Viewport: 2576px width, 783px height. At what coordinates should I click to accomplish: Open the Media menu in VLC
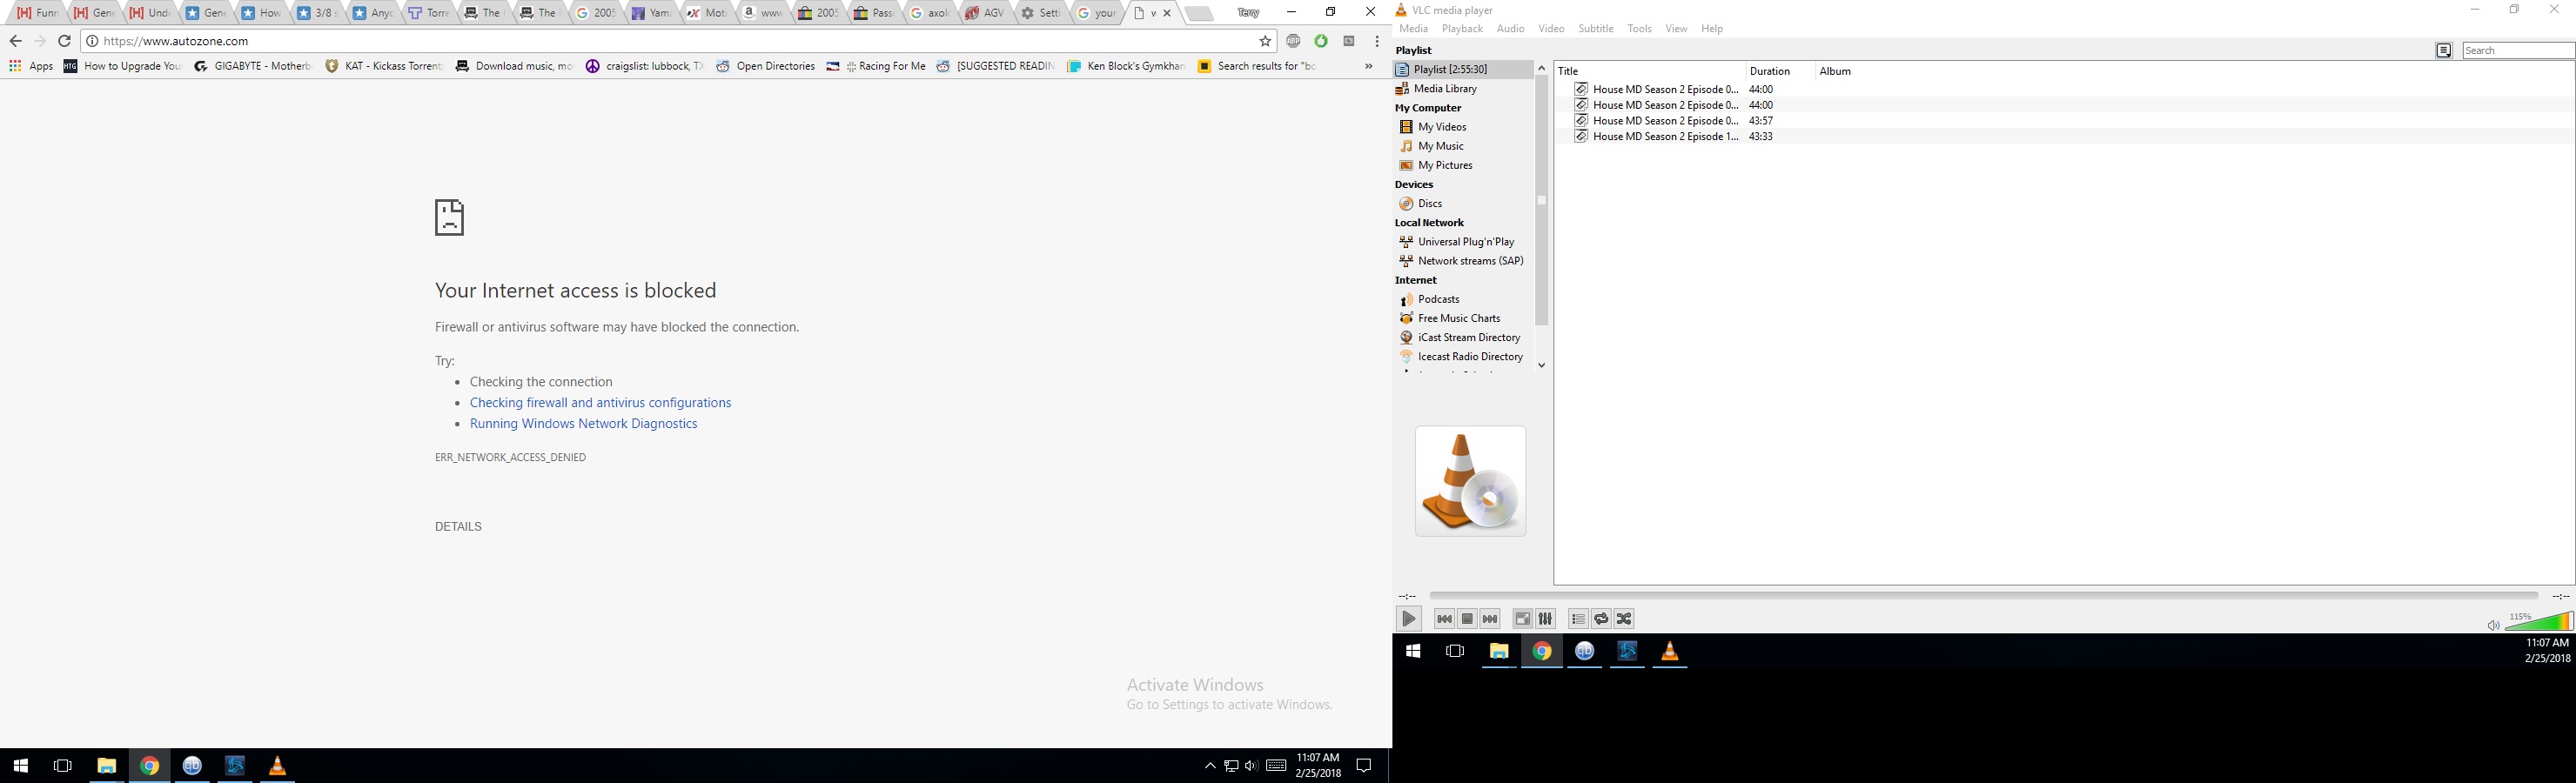pos(1413,29)
